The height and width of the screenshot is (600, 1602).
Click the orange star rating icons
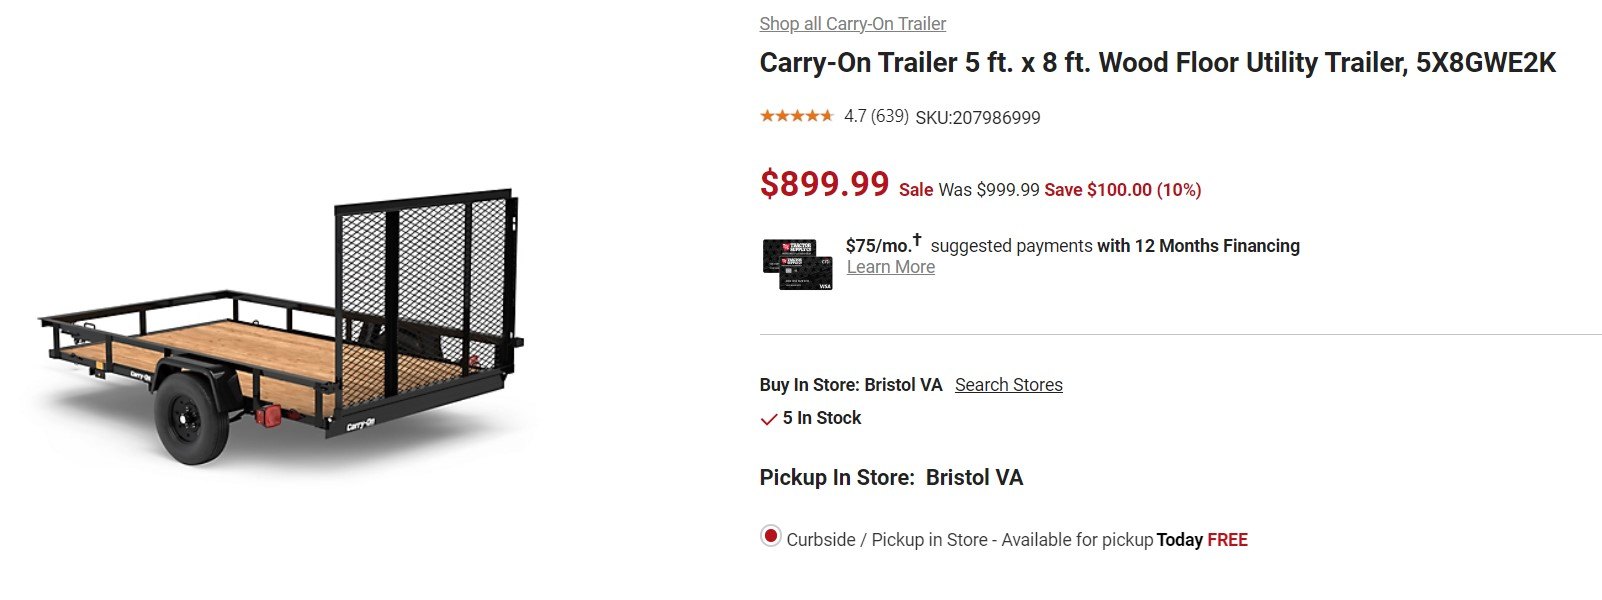pos(796,116)
